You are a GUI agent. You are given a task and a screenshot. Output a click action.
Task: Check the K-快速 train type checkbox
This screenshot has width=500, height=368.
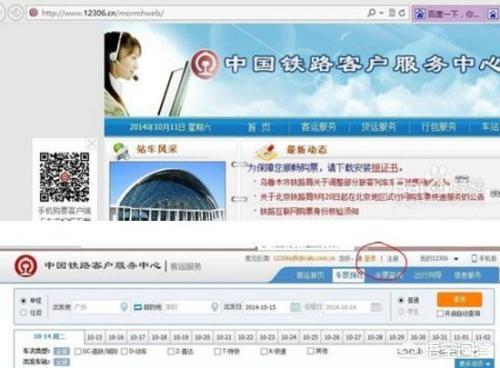(264, 351)
